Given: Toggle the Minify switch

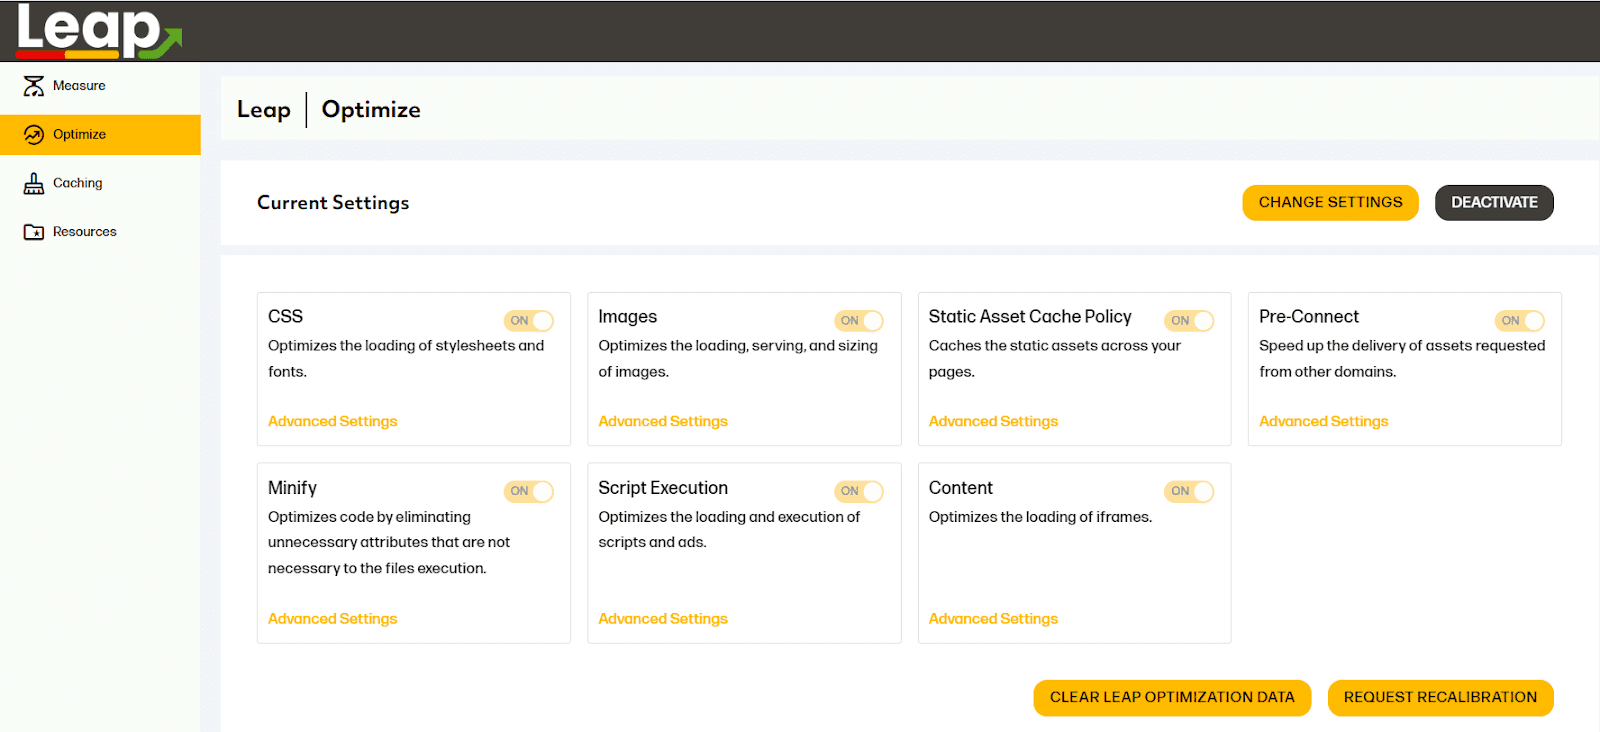Looking at the screenshot, I should tap(529, 491).
